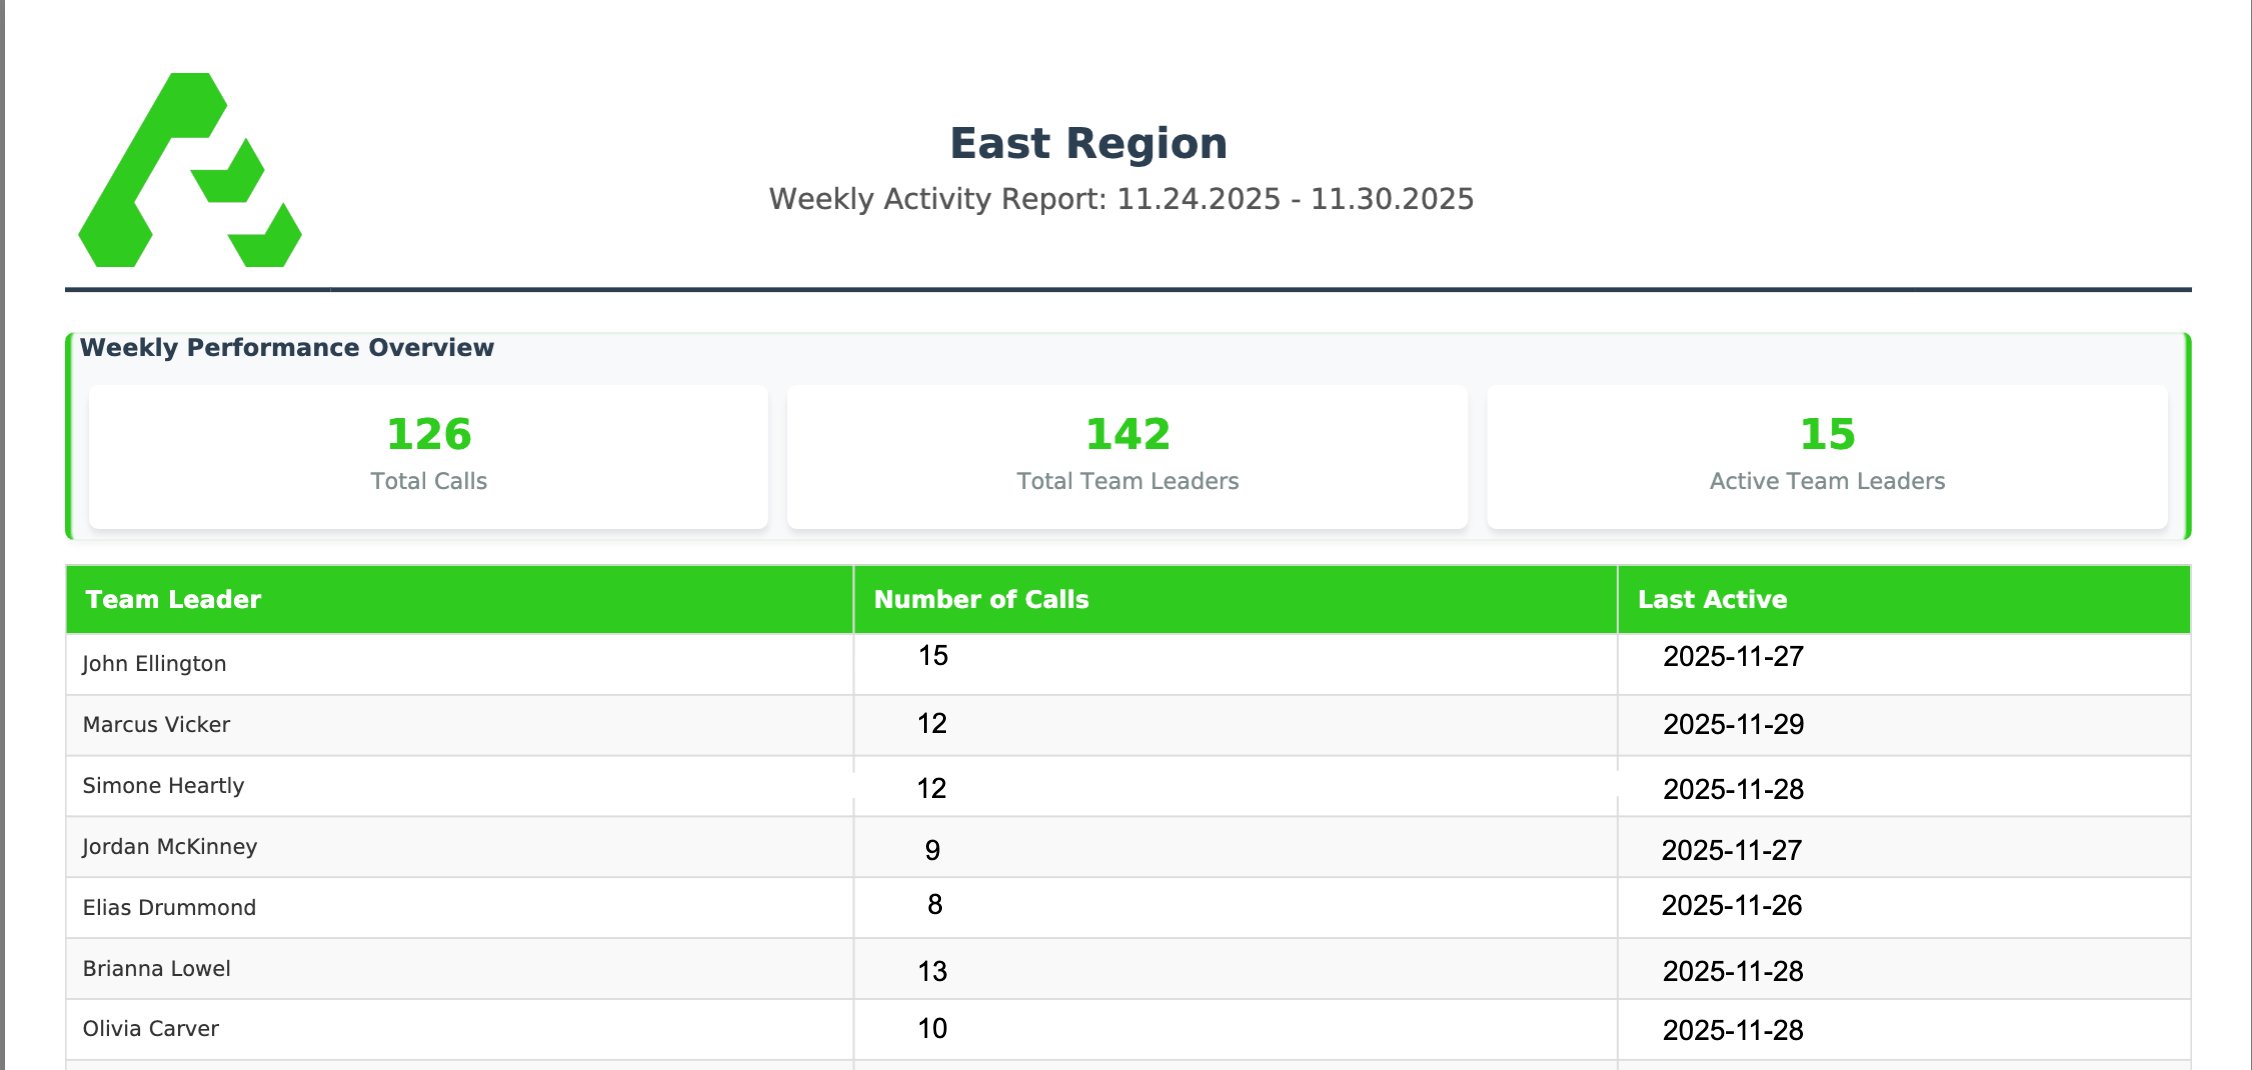
Task: Sort by the Team Leader column header
Action: (x=173, y=599)
